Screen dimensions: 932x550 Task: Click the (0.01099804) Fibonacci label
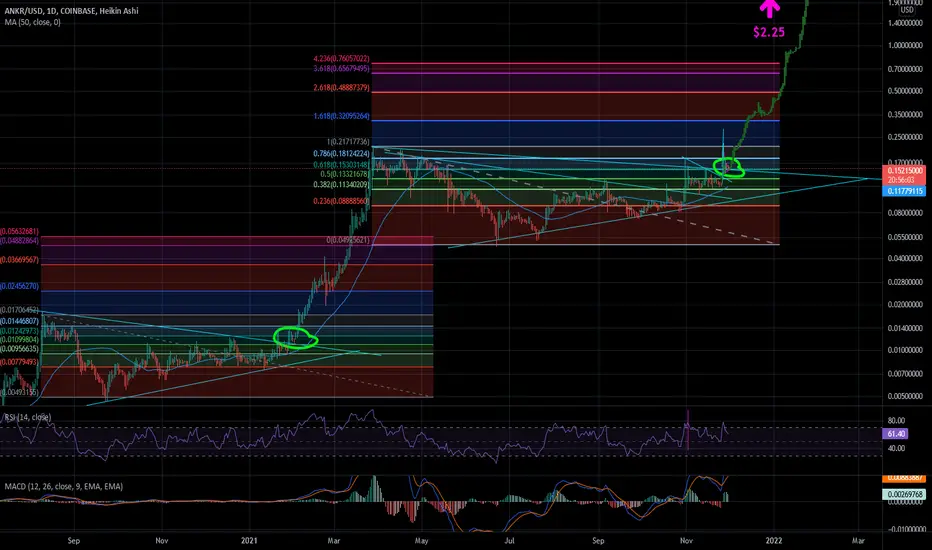(x=20, y=340)
